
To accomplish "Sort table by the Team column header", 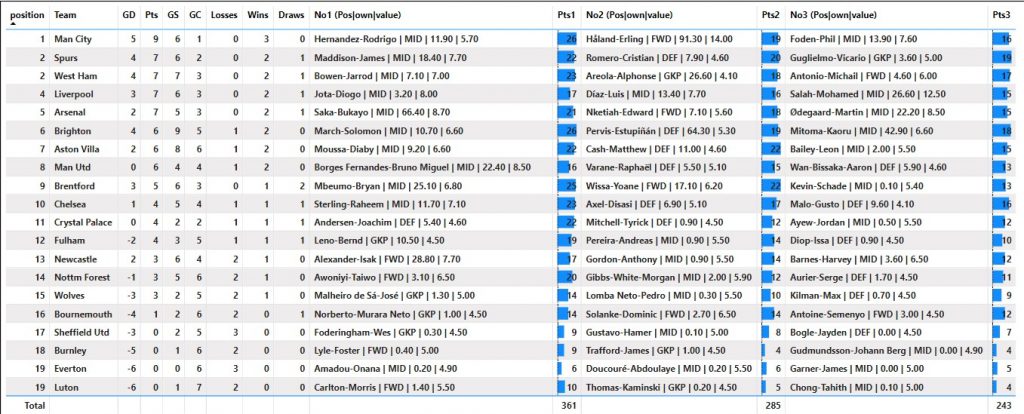I will [65, 15].
